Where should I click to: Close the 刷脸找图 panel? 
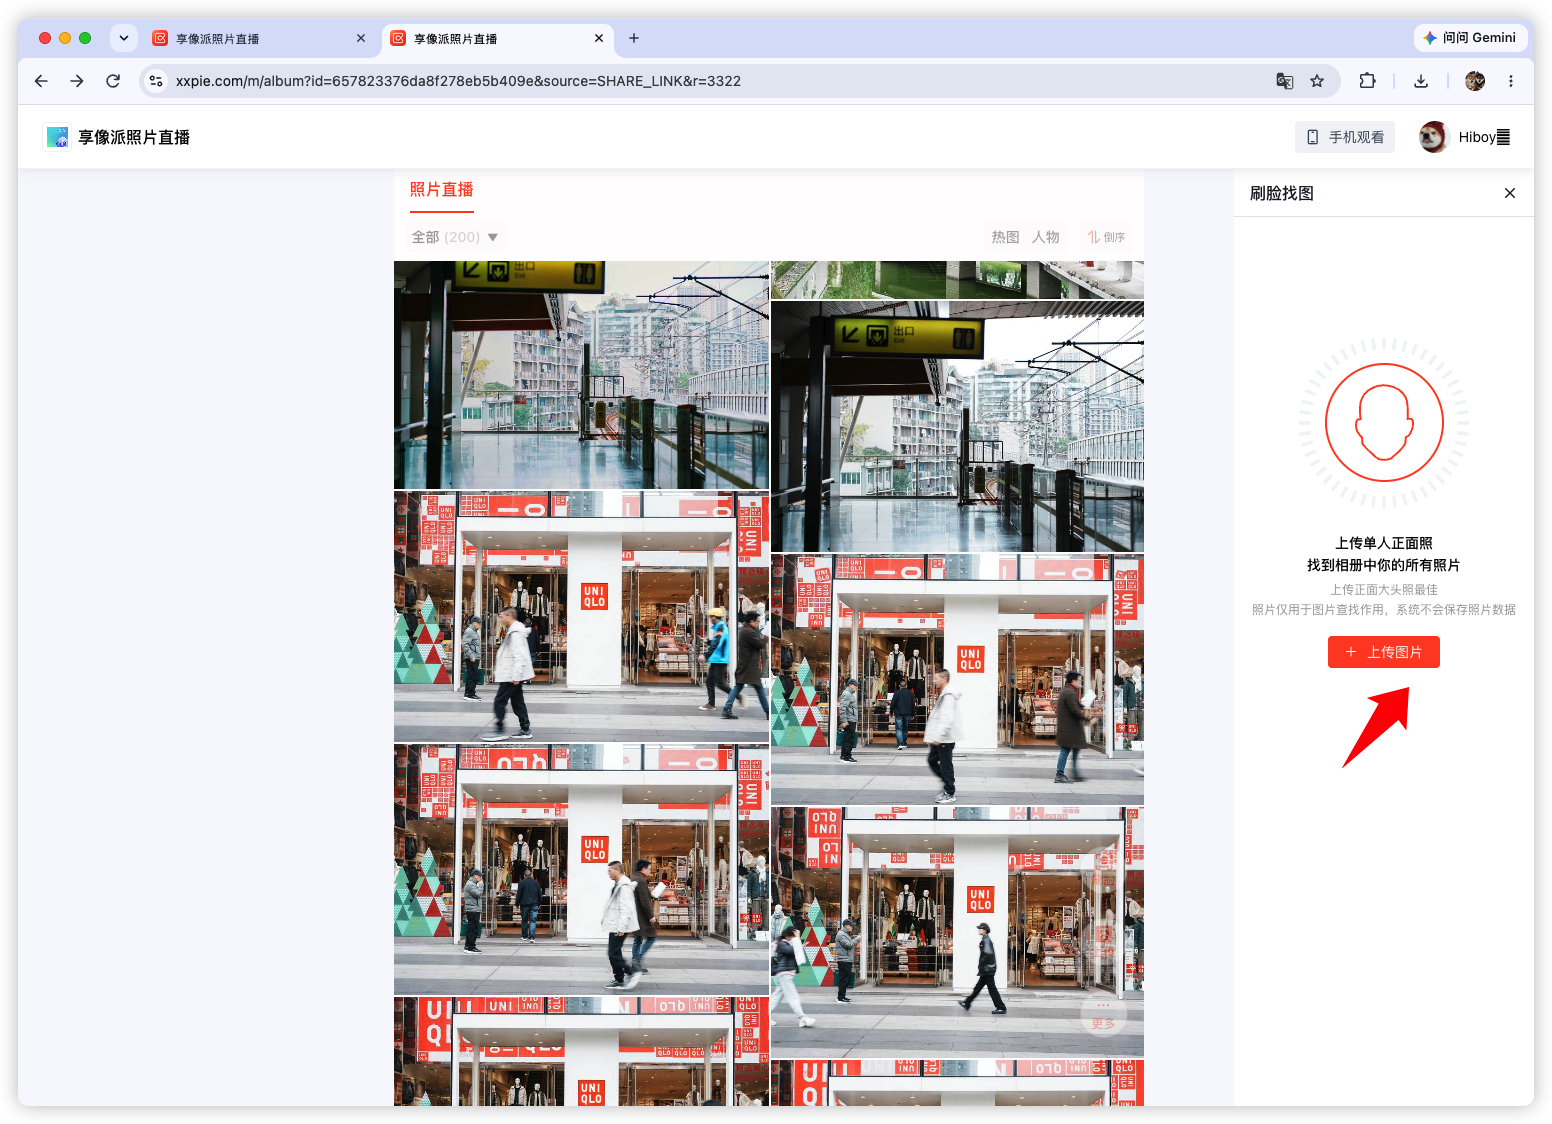[1510, 193]
